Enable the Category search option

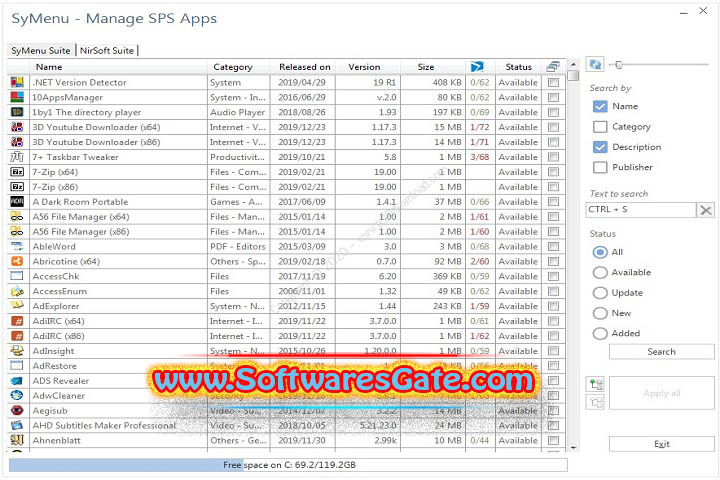point(600,127)
